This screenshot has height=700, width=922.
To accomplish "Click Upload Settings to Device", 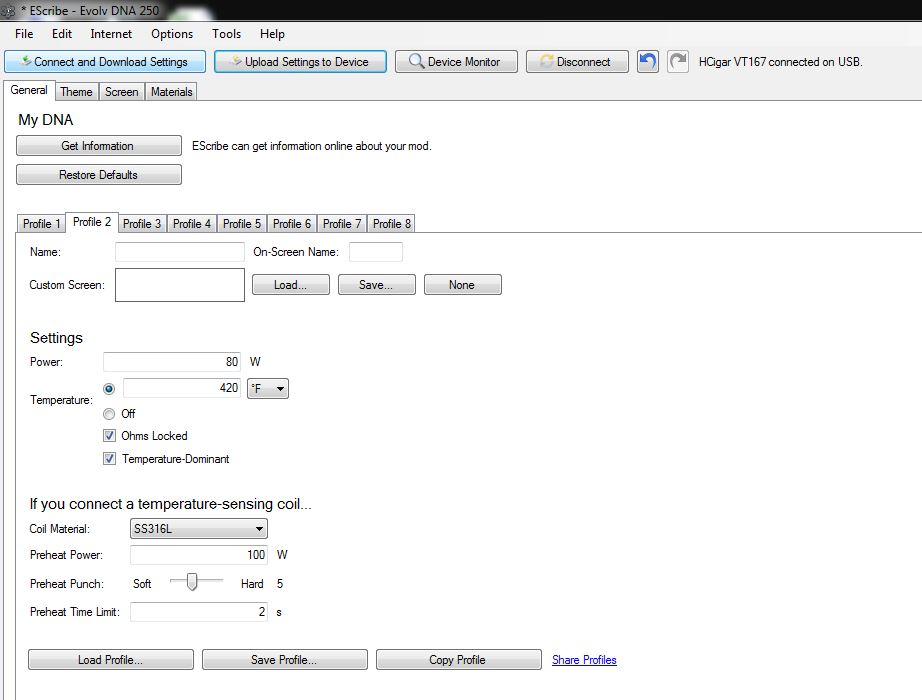I will [x=300, y=62].
